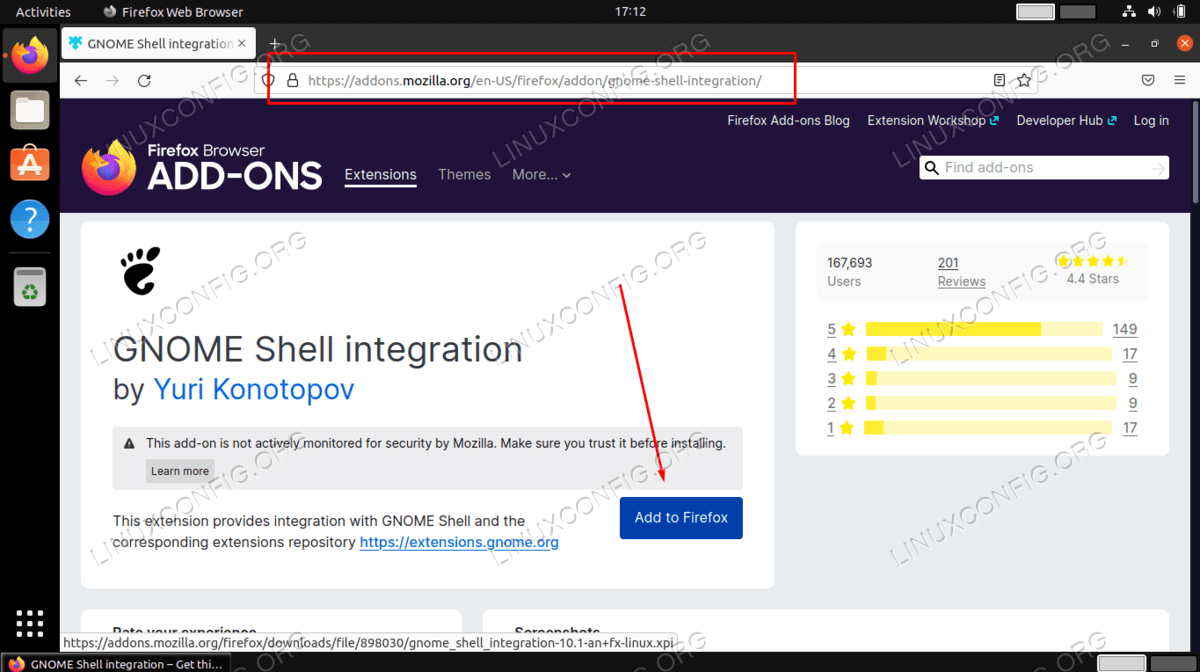The height and width of the screenshot is (672, 1200).
Task: Open a new tab with plus button
Action: (275, 44)
